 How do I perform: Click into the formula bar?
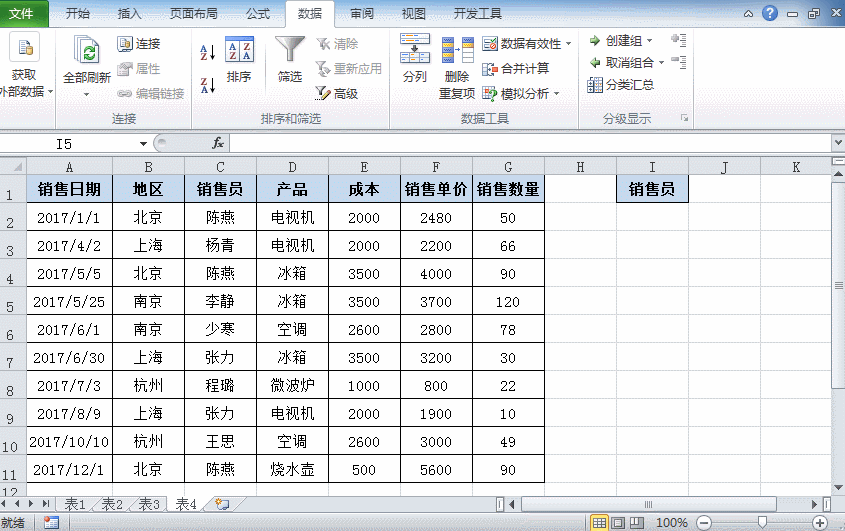coord(531,143)
